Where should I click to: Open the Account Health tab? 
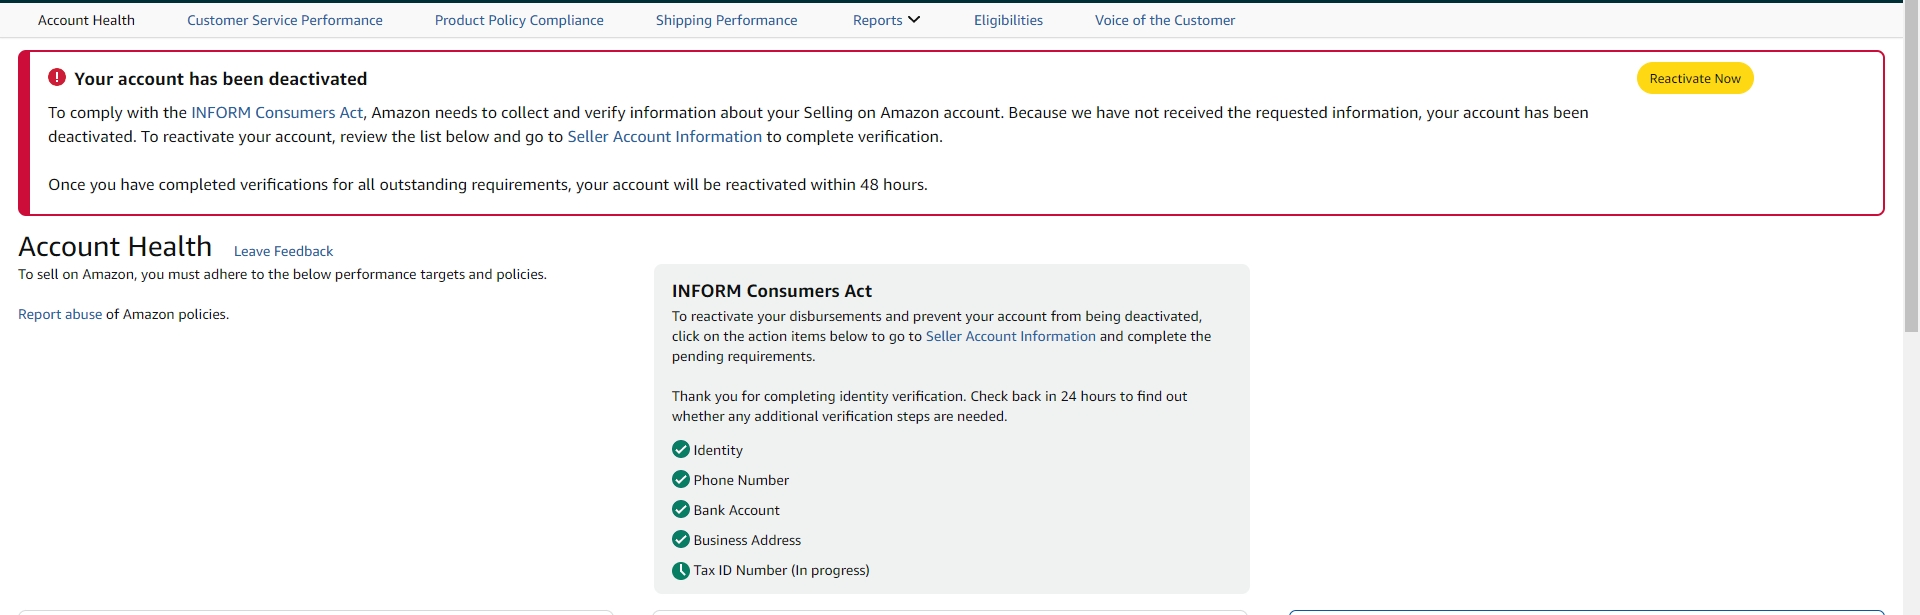(86, 20)
